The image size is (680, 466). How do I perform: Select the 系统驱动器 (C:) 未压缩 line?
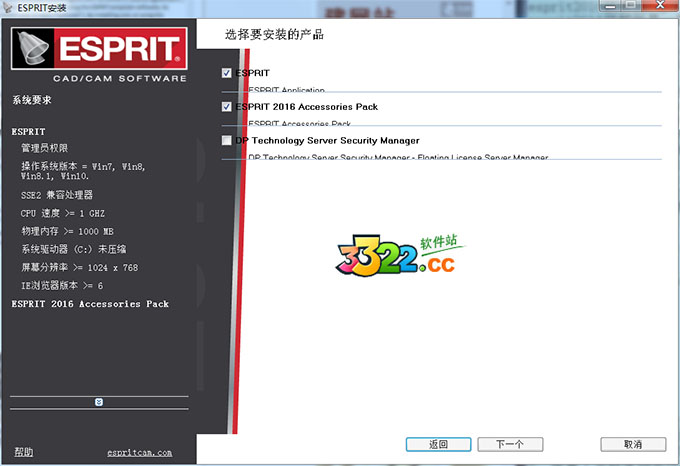coord(74,249)
